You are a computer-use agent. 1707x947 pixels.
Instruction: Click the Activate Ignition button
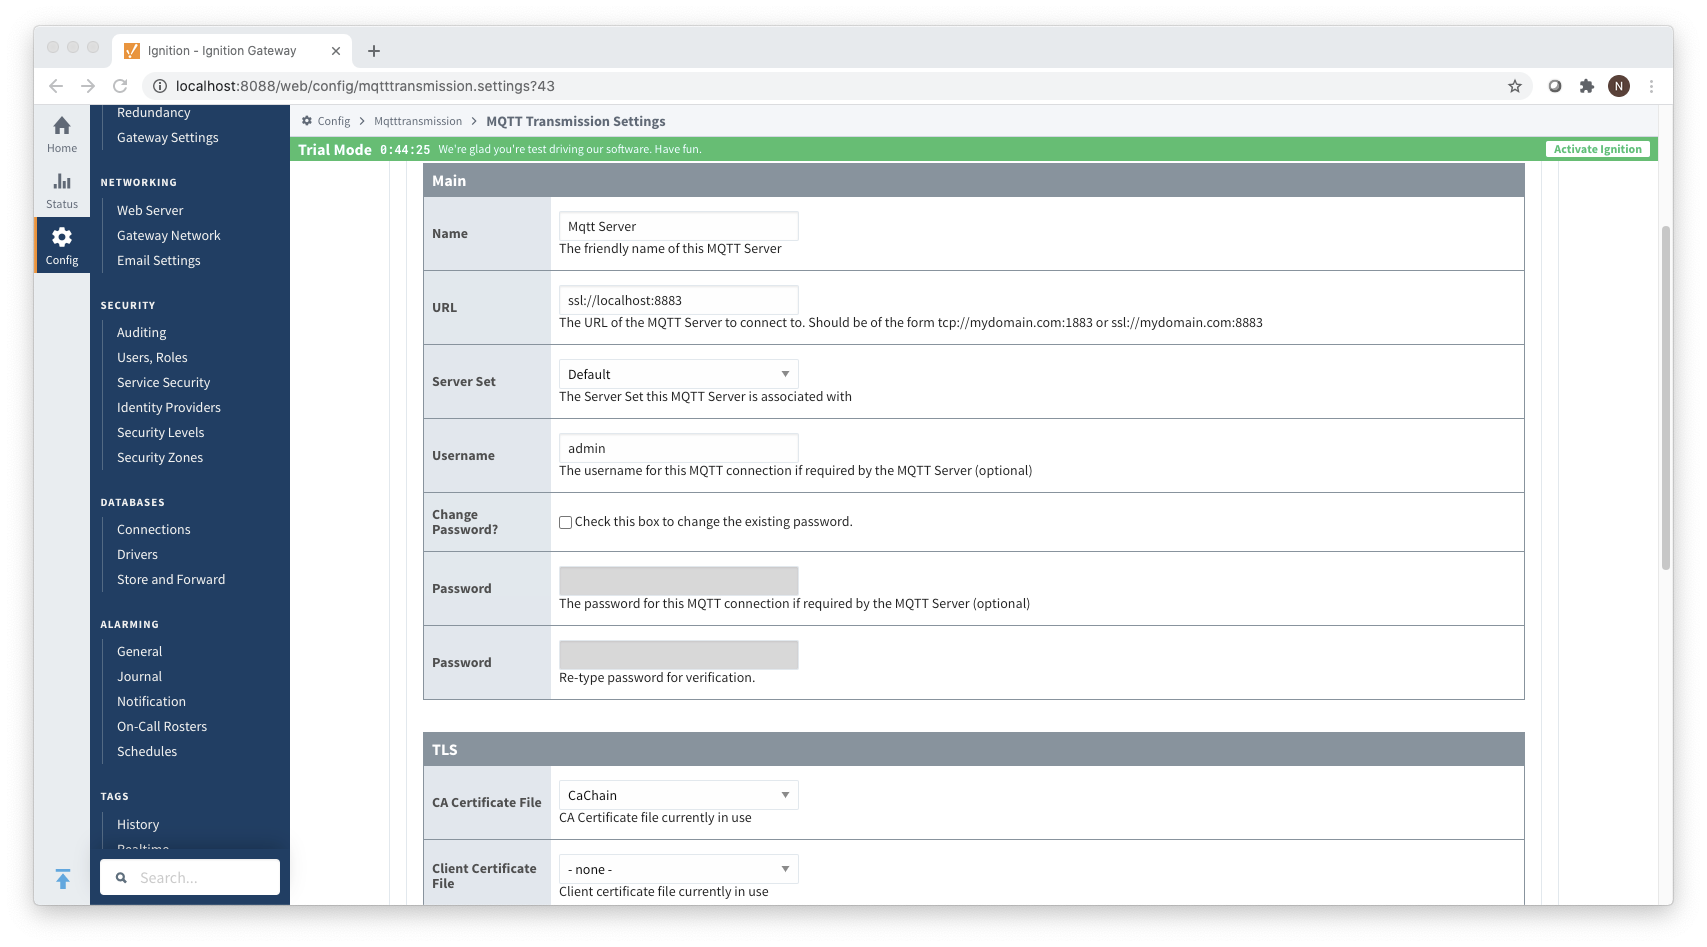coord(1597,149)
